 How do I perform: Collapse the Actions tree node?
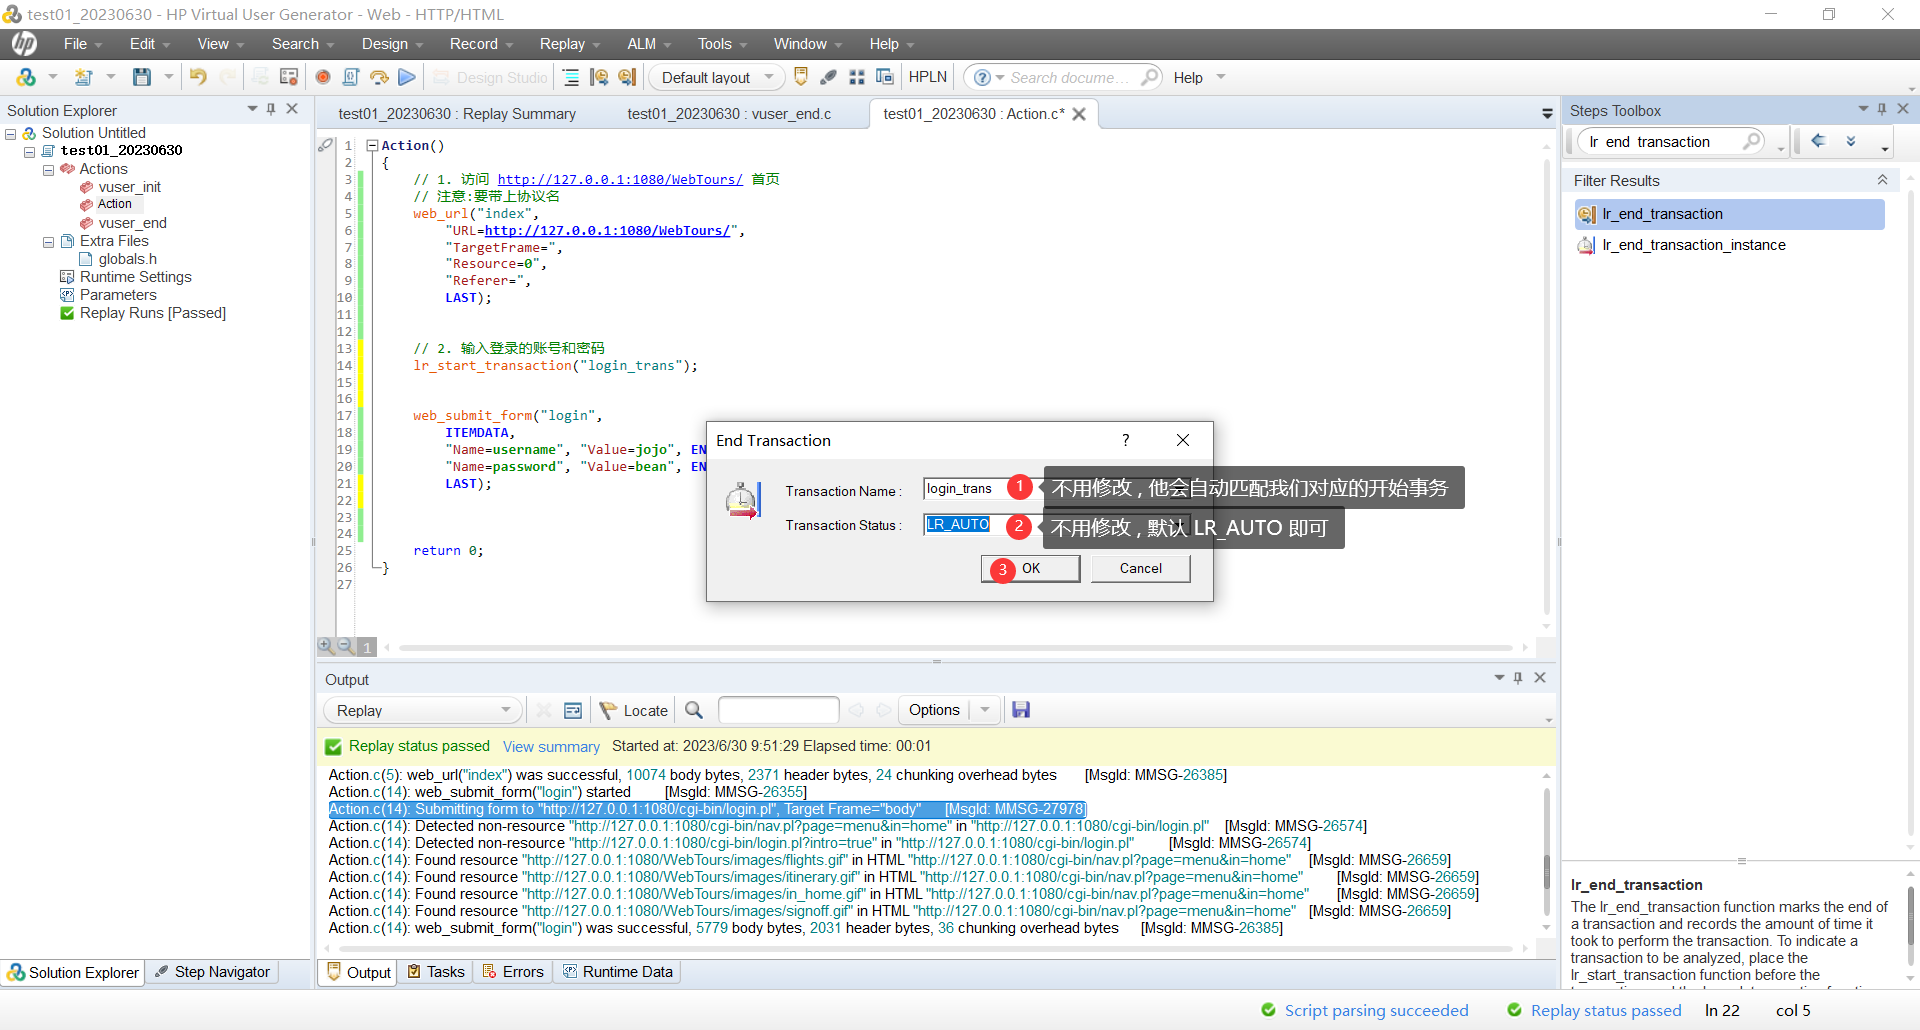[48, 170]
